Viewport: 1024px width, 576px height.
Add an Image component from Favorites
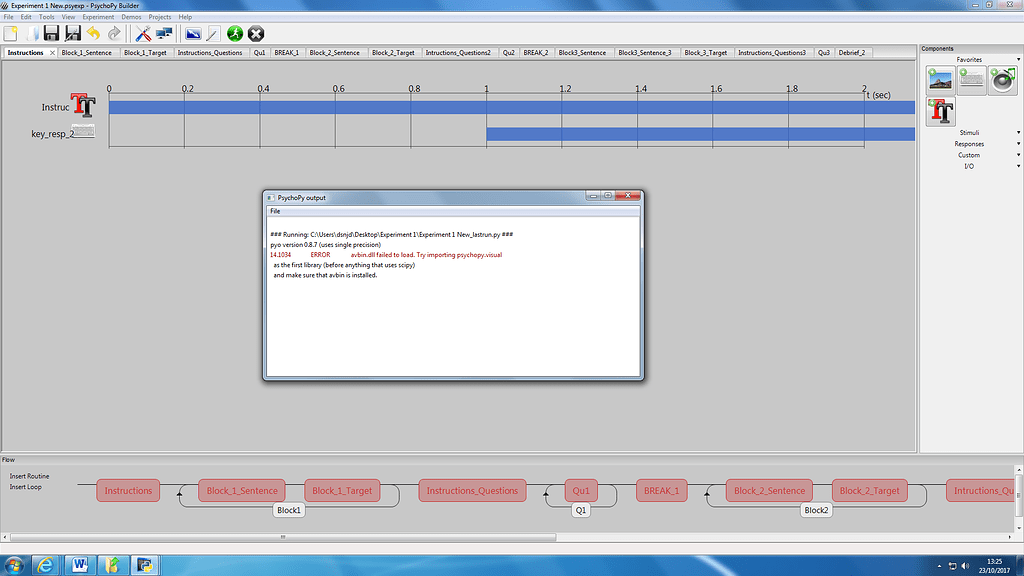pos(941,80)
